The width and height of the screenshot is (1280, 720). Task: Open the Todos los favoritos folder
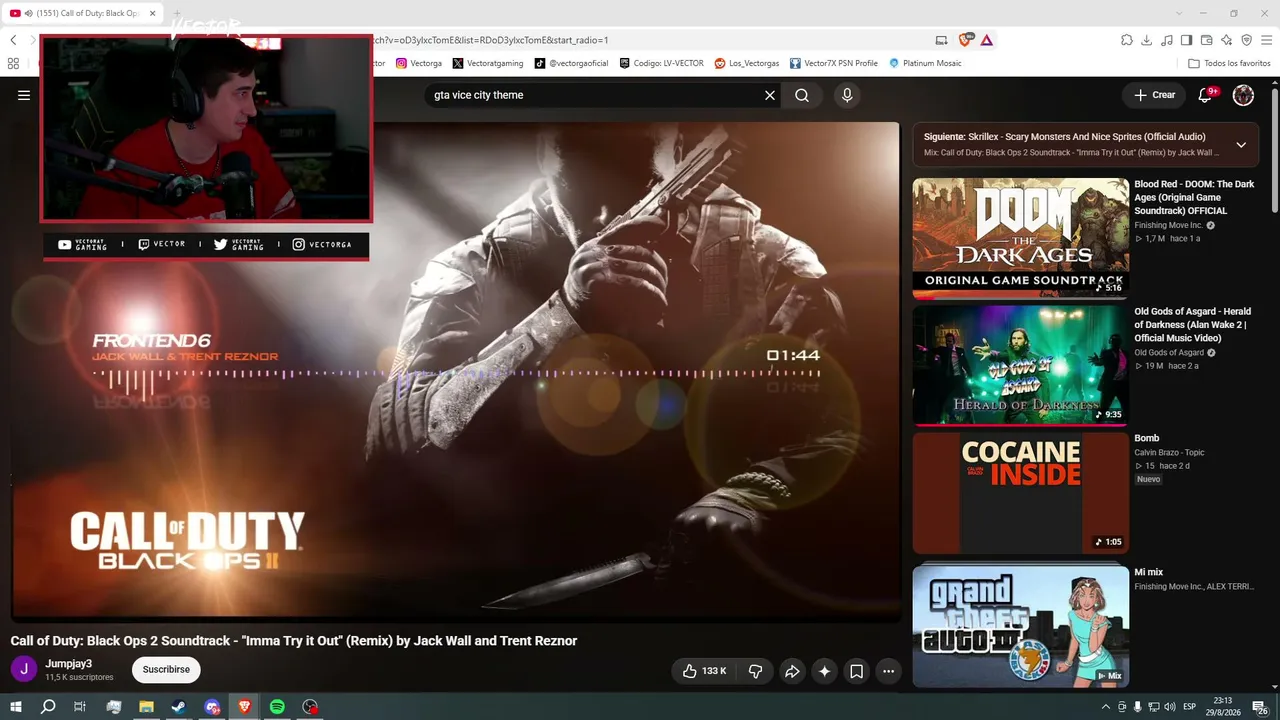(1229, 63)
